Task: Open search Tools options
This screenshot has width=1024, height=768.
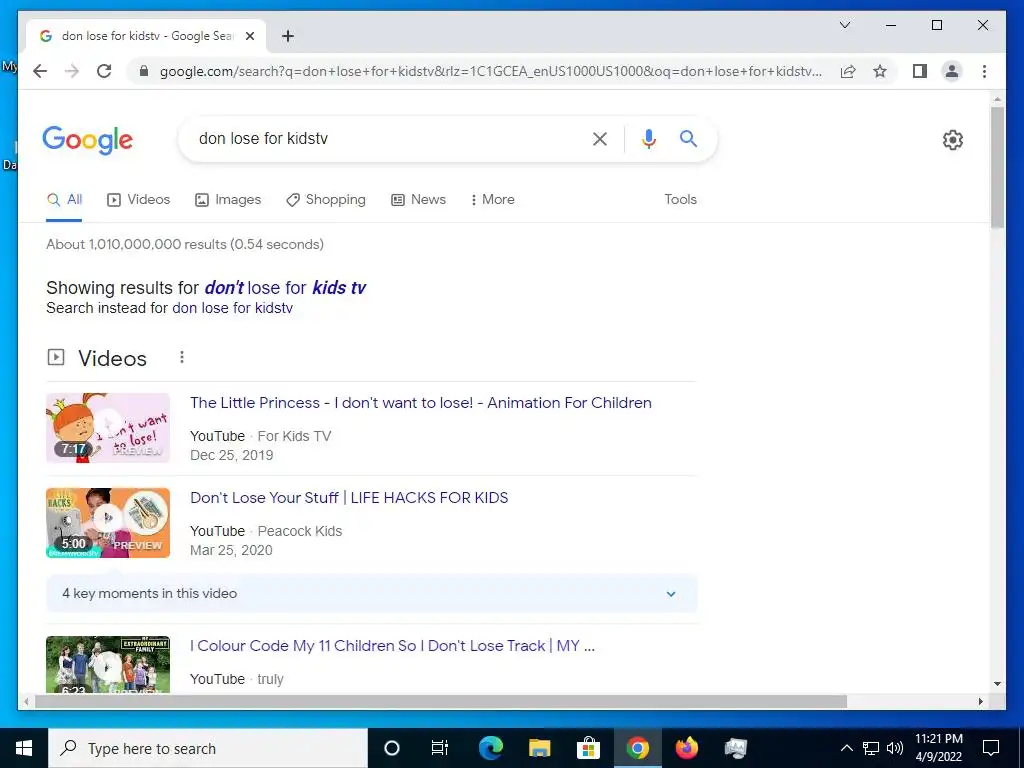Action: [x=680, y=200]
